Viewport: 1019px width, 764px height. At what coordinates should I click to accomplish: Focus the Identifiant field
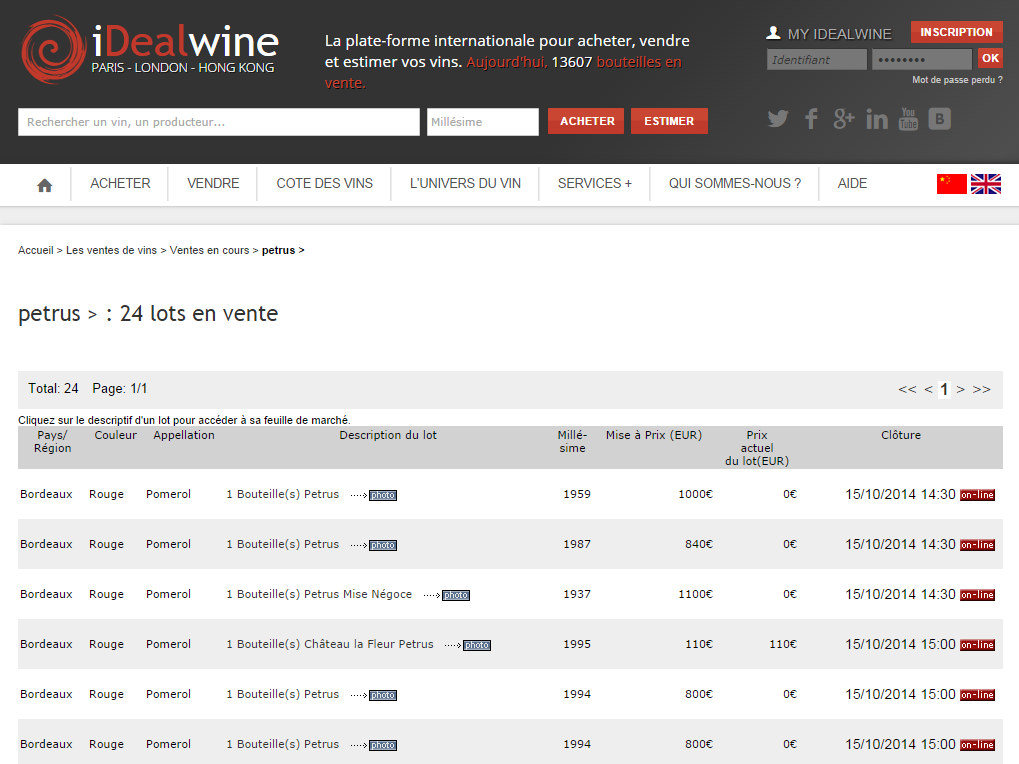(x=817, y=59)
